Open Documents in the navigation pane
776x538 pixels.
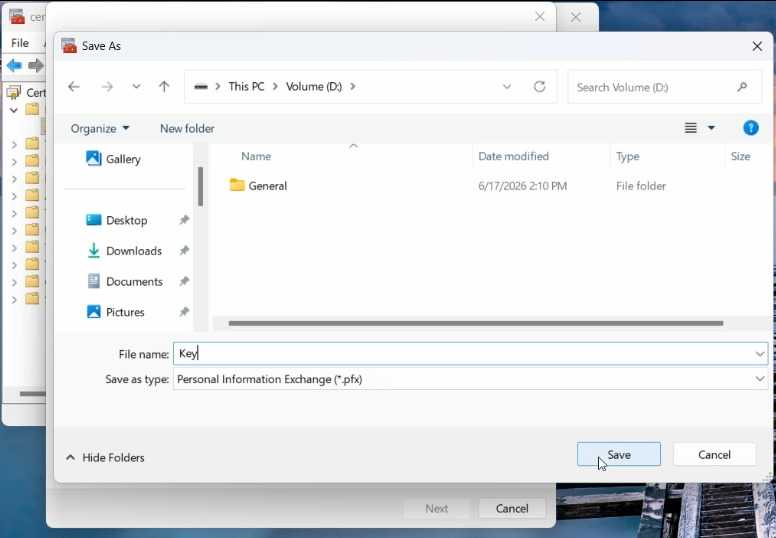(125, 282)
